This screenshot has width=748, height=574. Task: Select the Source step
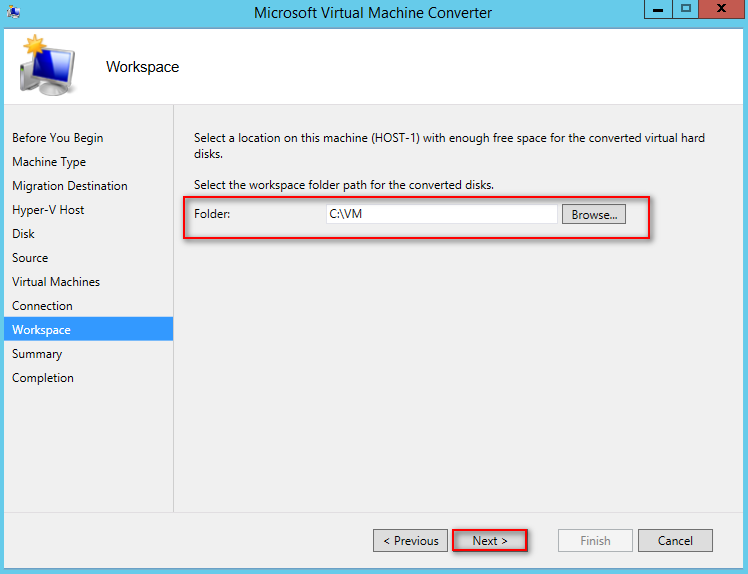point(30,258)
